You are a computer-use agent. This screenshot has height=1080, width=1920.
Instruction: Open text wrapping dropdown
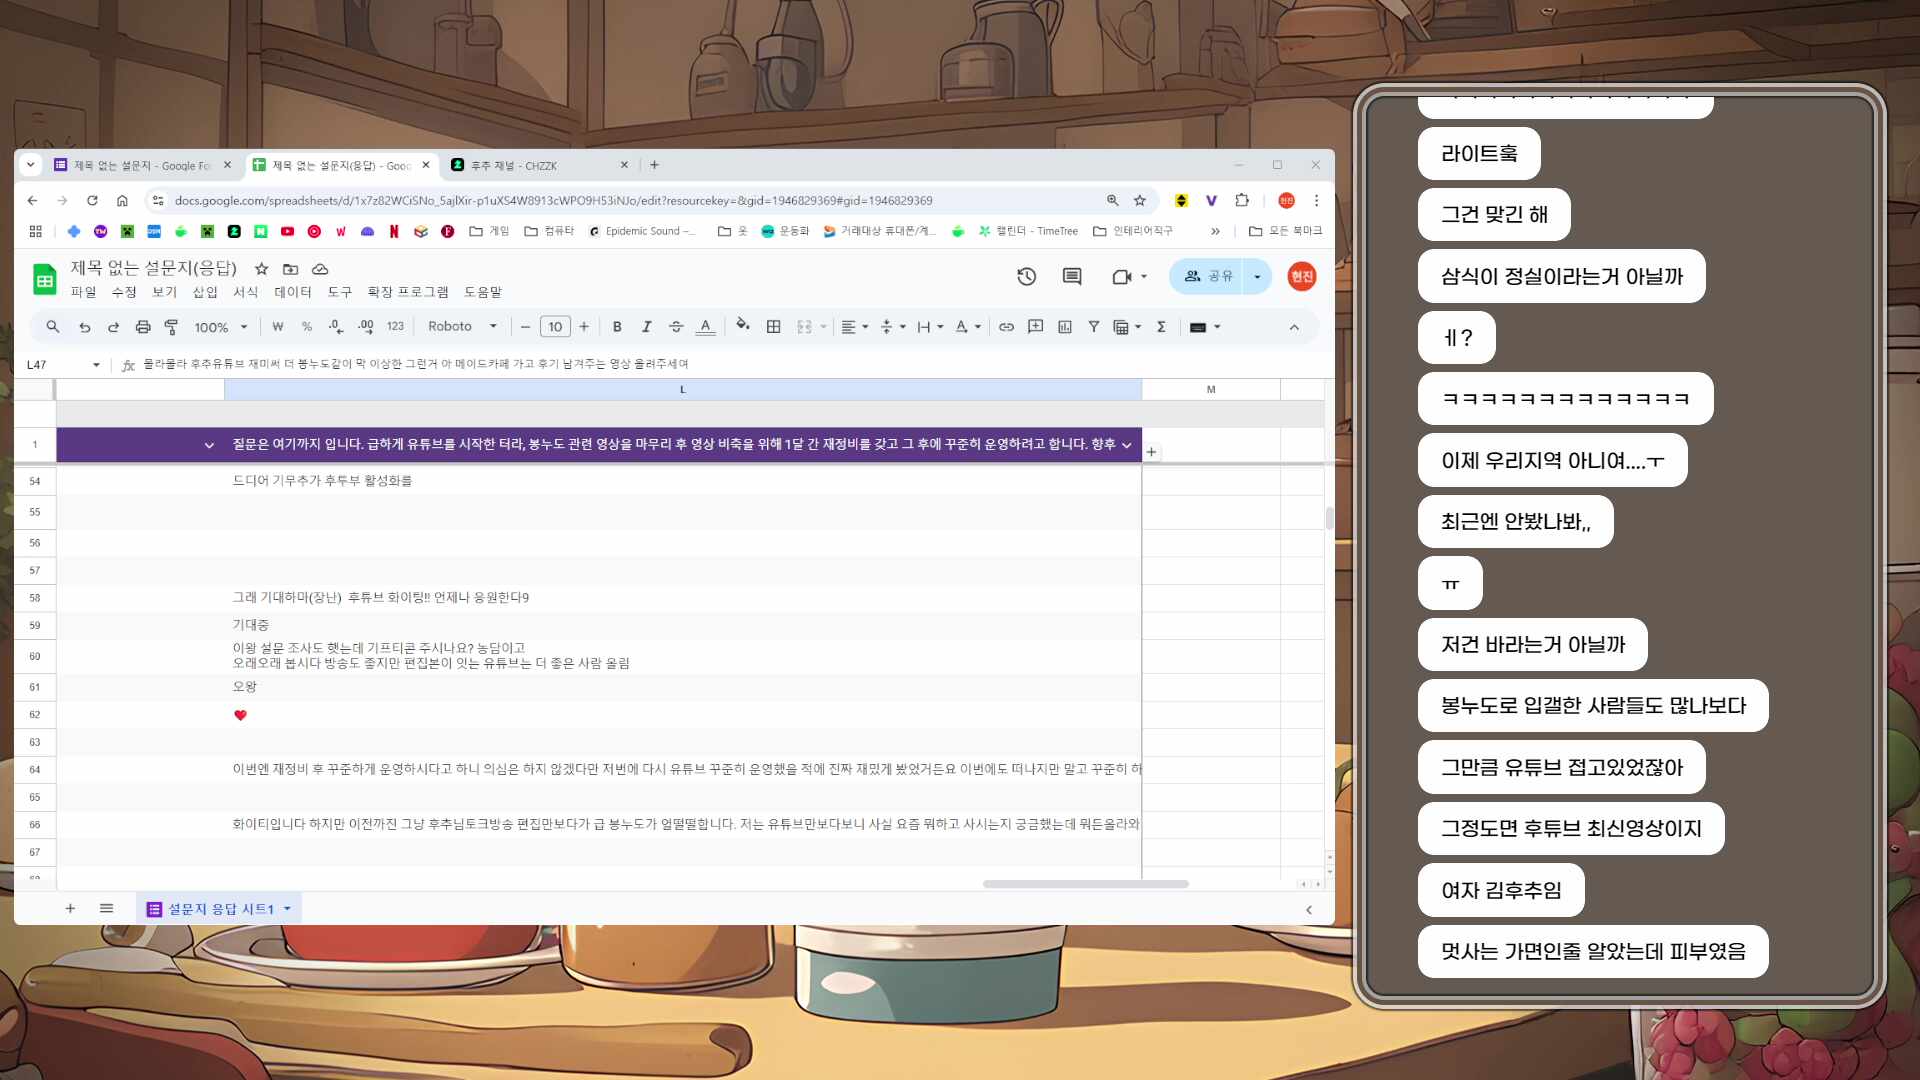click(930, 327)
